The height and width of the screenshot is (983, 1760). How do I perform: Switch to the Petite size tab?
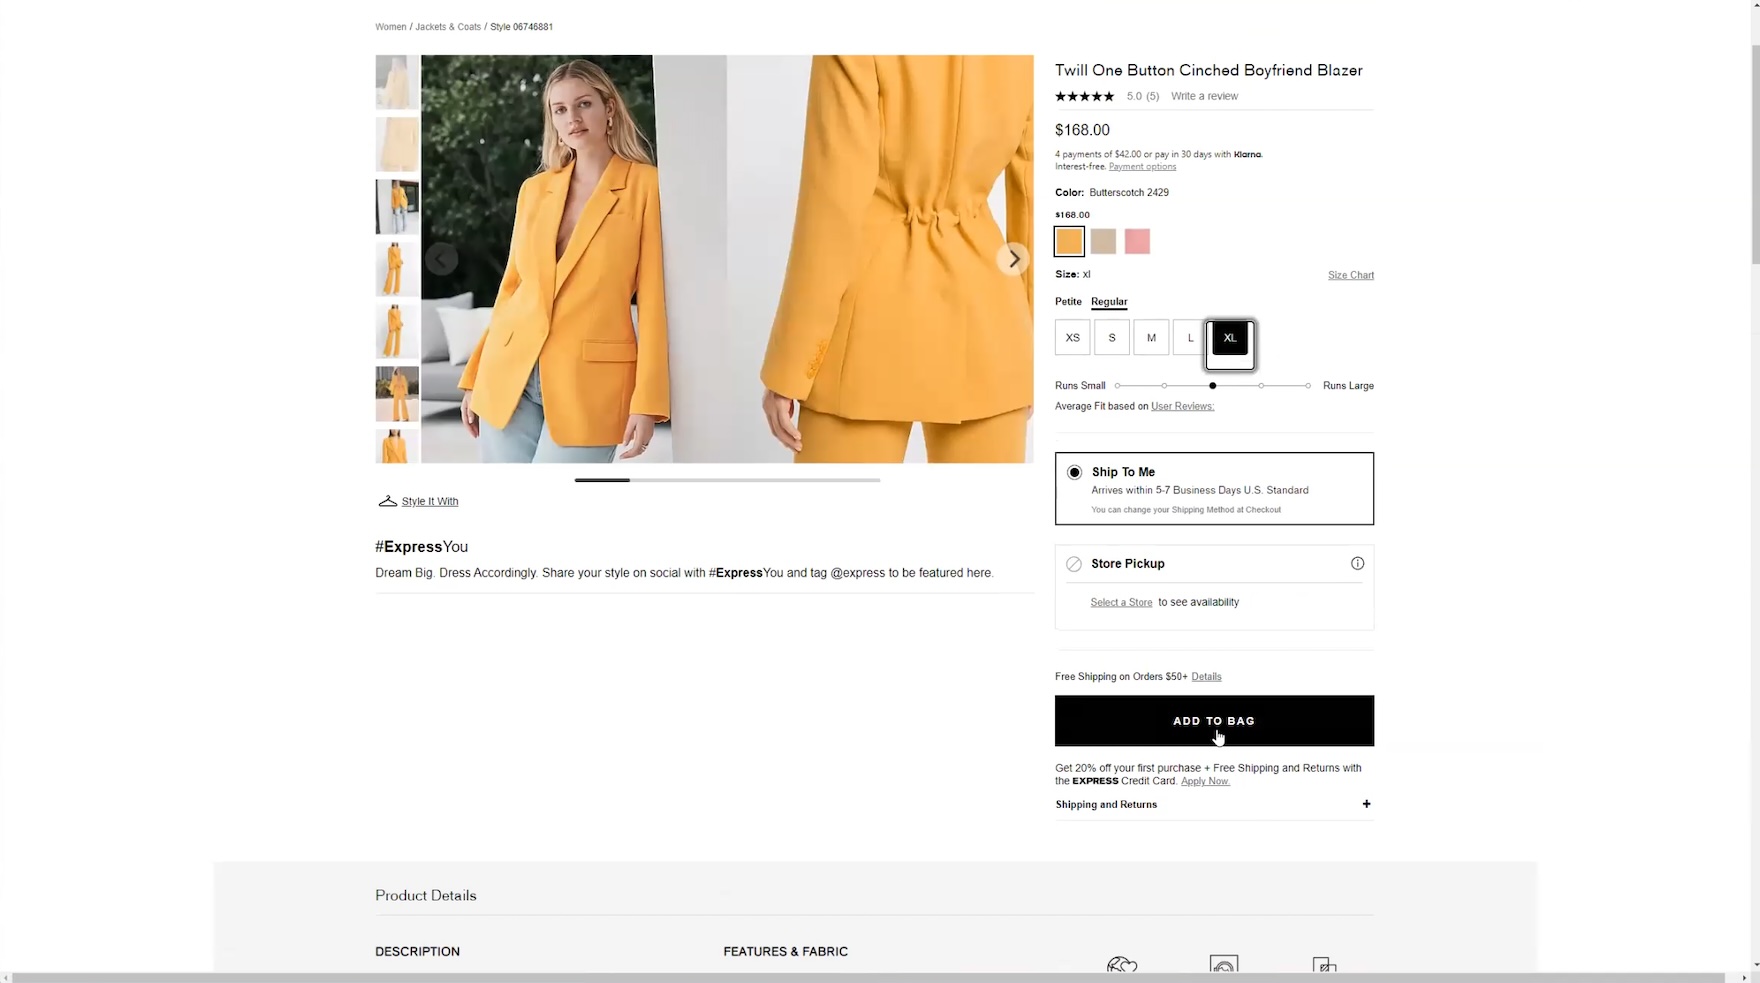point(1068,302)
